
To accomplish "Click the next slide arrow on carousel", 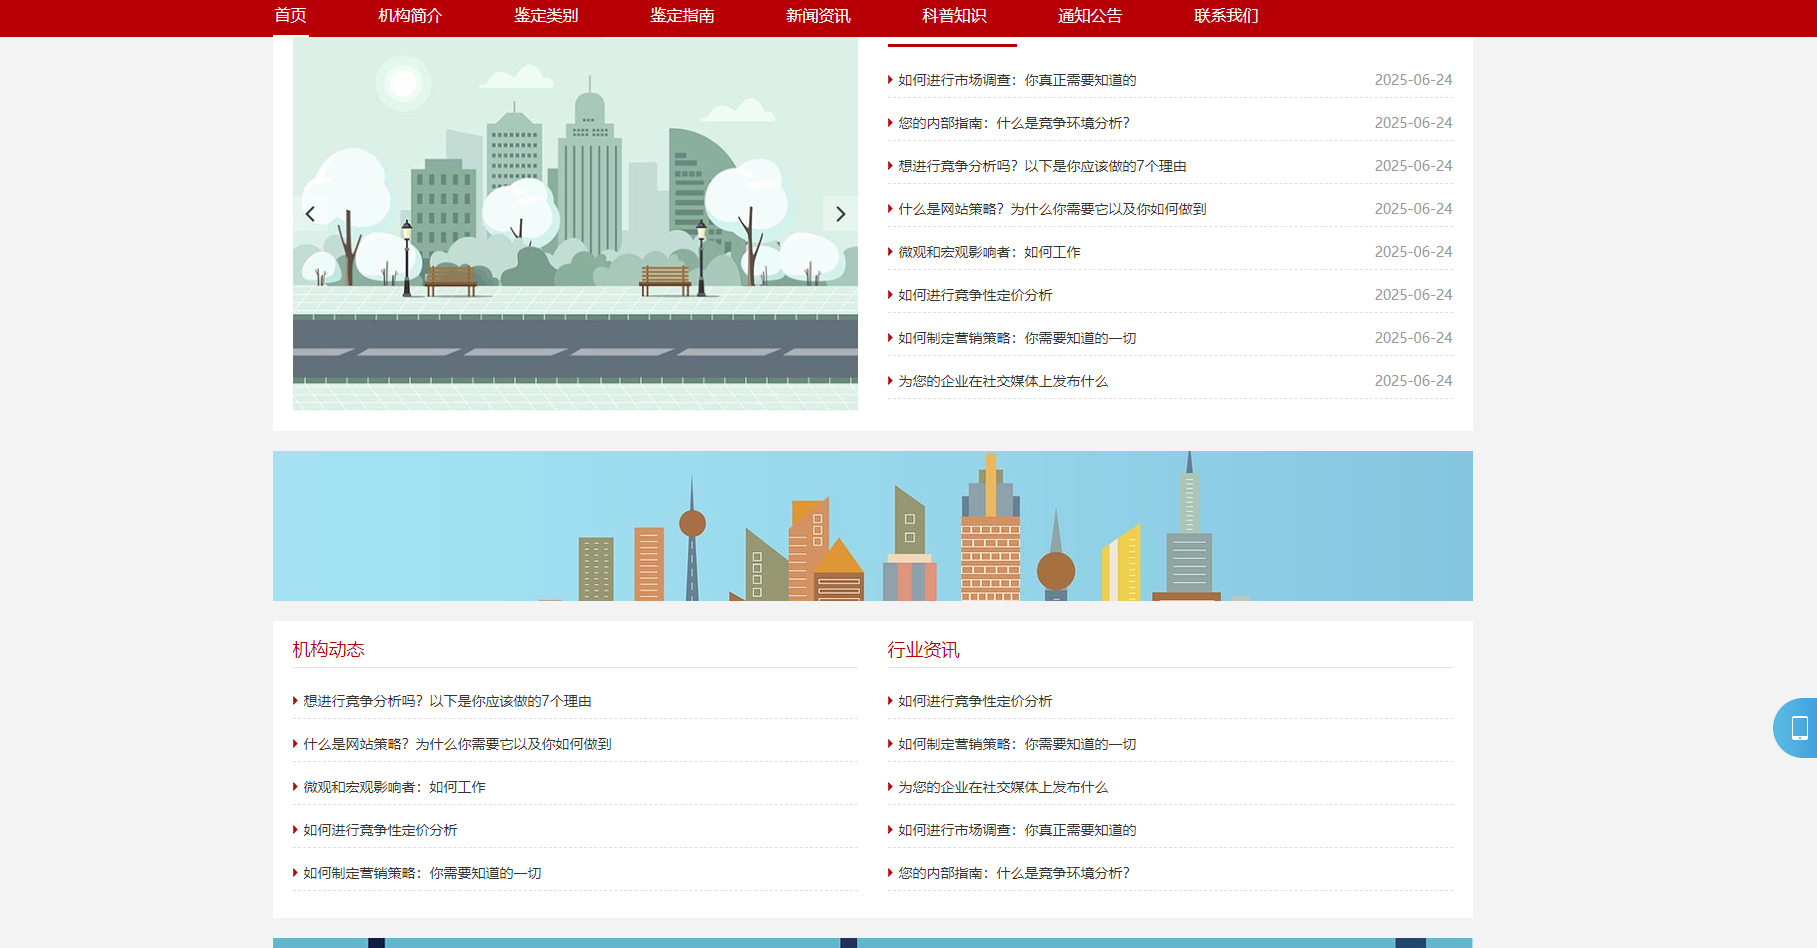I will pyautogui.click(x=840, y=214).
